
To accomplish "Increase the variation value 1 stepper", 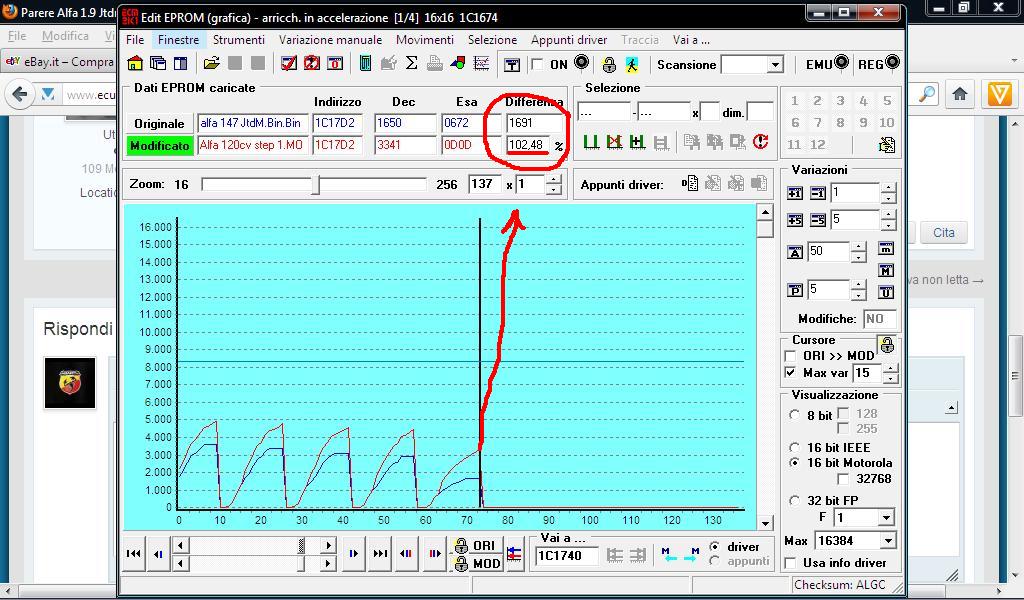I will 888,189.
